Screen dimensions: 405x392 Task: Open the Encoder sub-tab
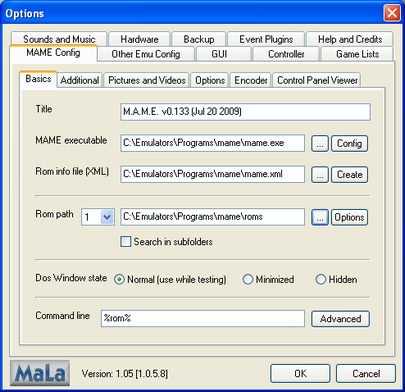click(x=251, y=80)
